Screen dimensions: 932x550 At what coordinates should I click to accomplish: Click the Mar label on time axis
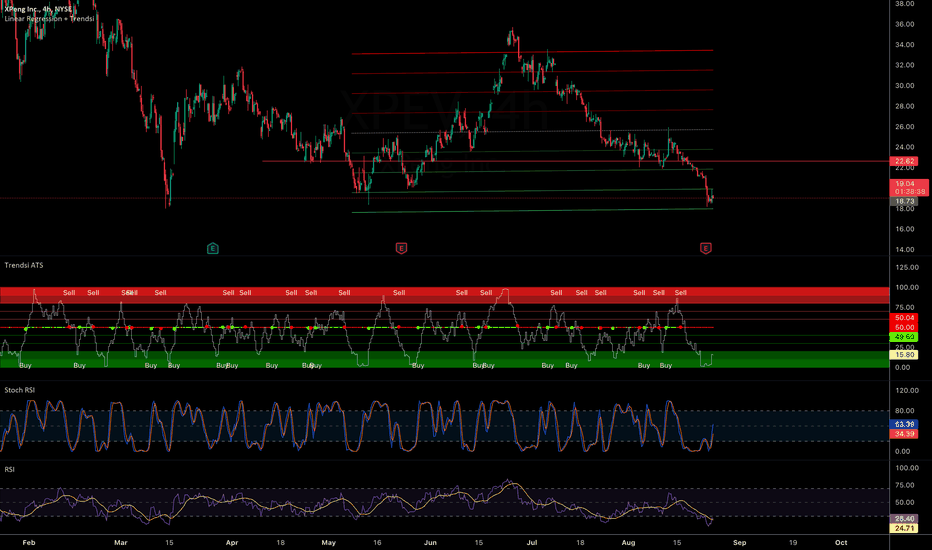pos(121,542)
